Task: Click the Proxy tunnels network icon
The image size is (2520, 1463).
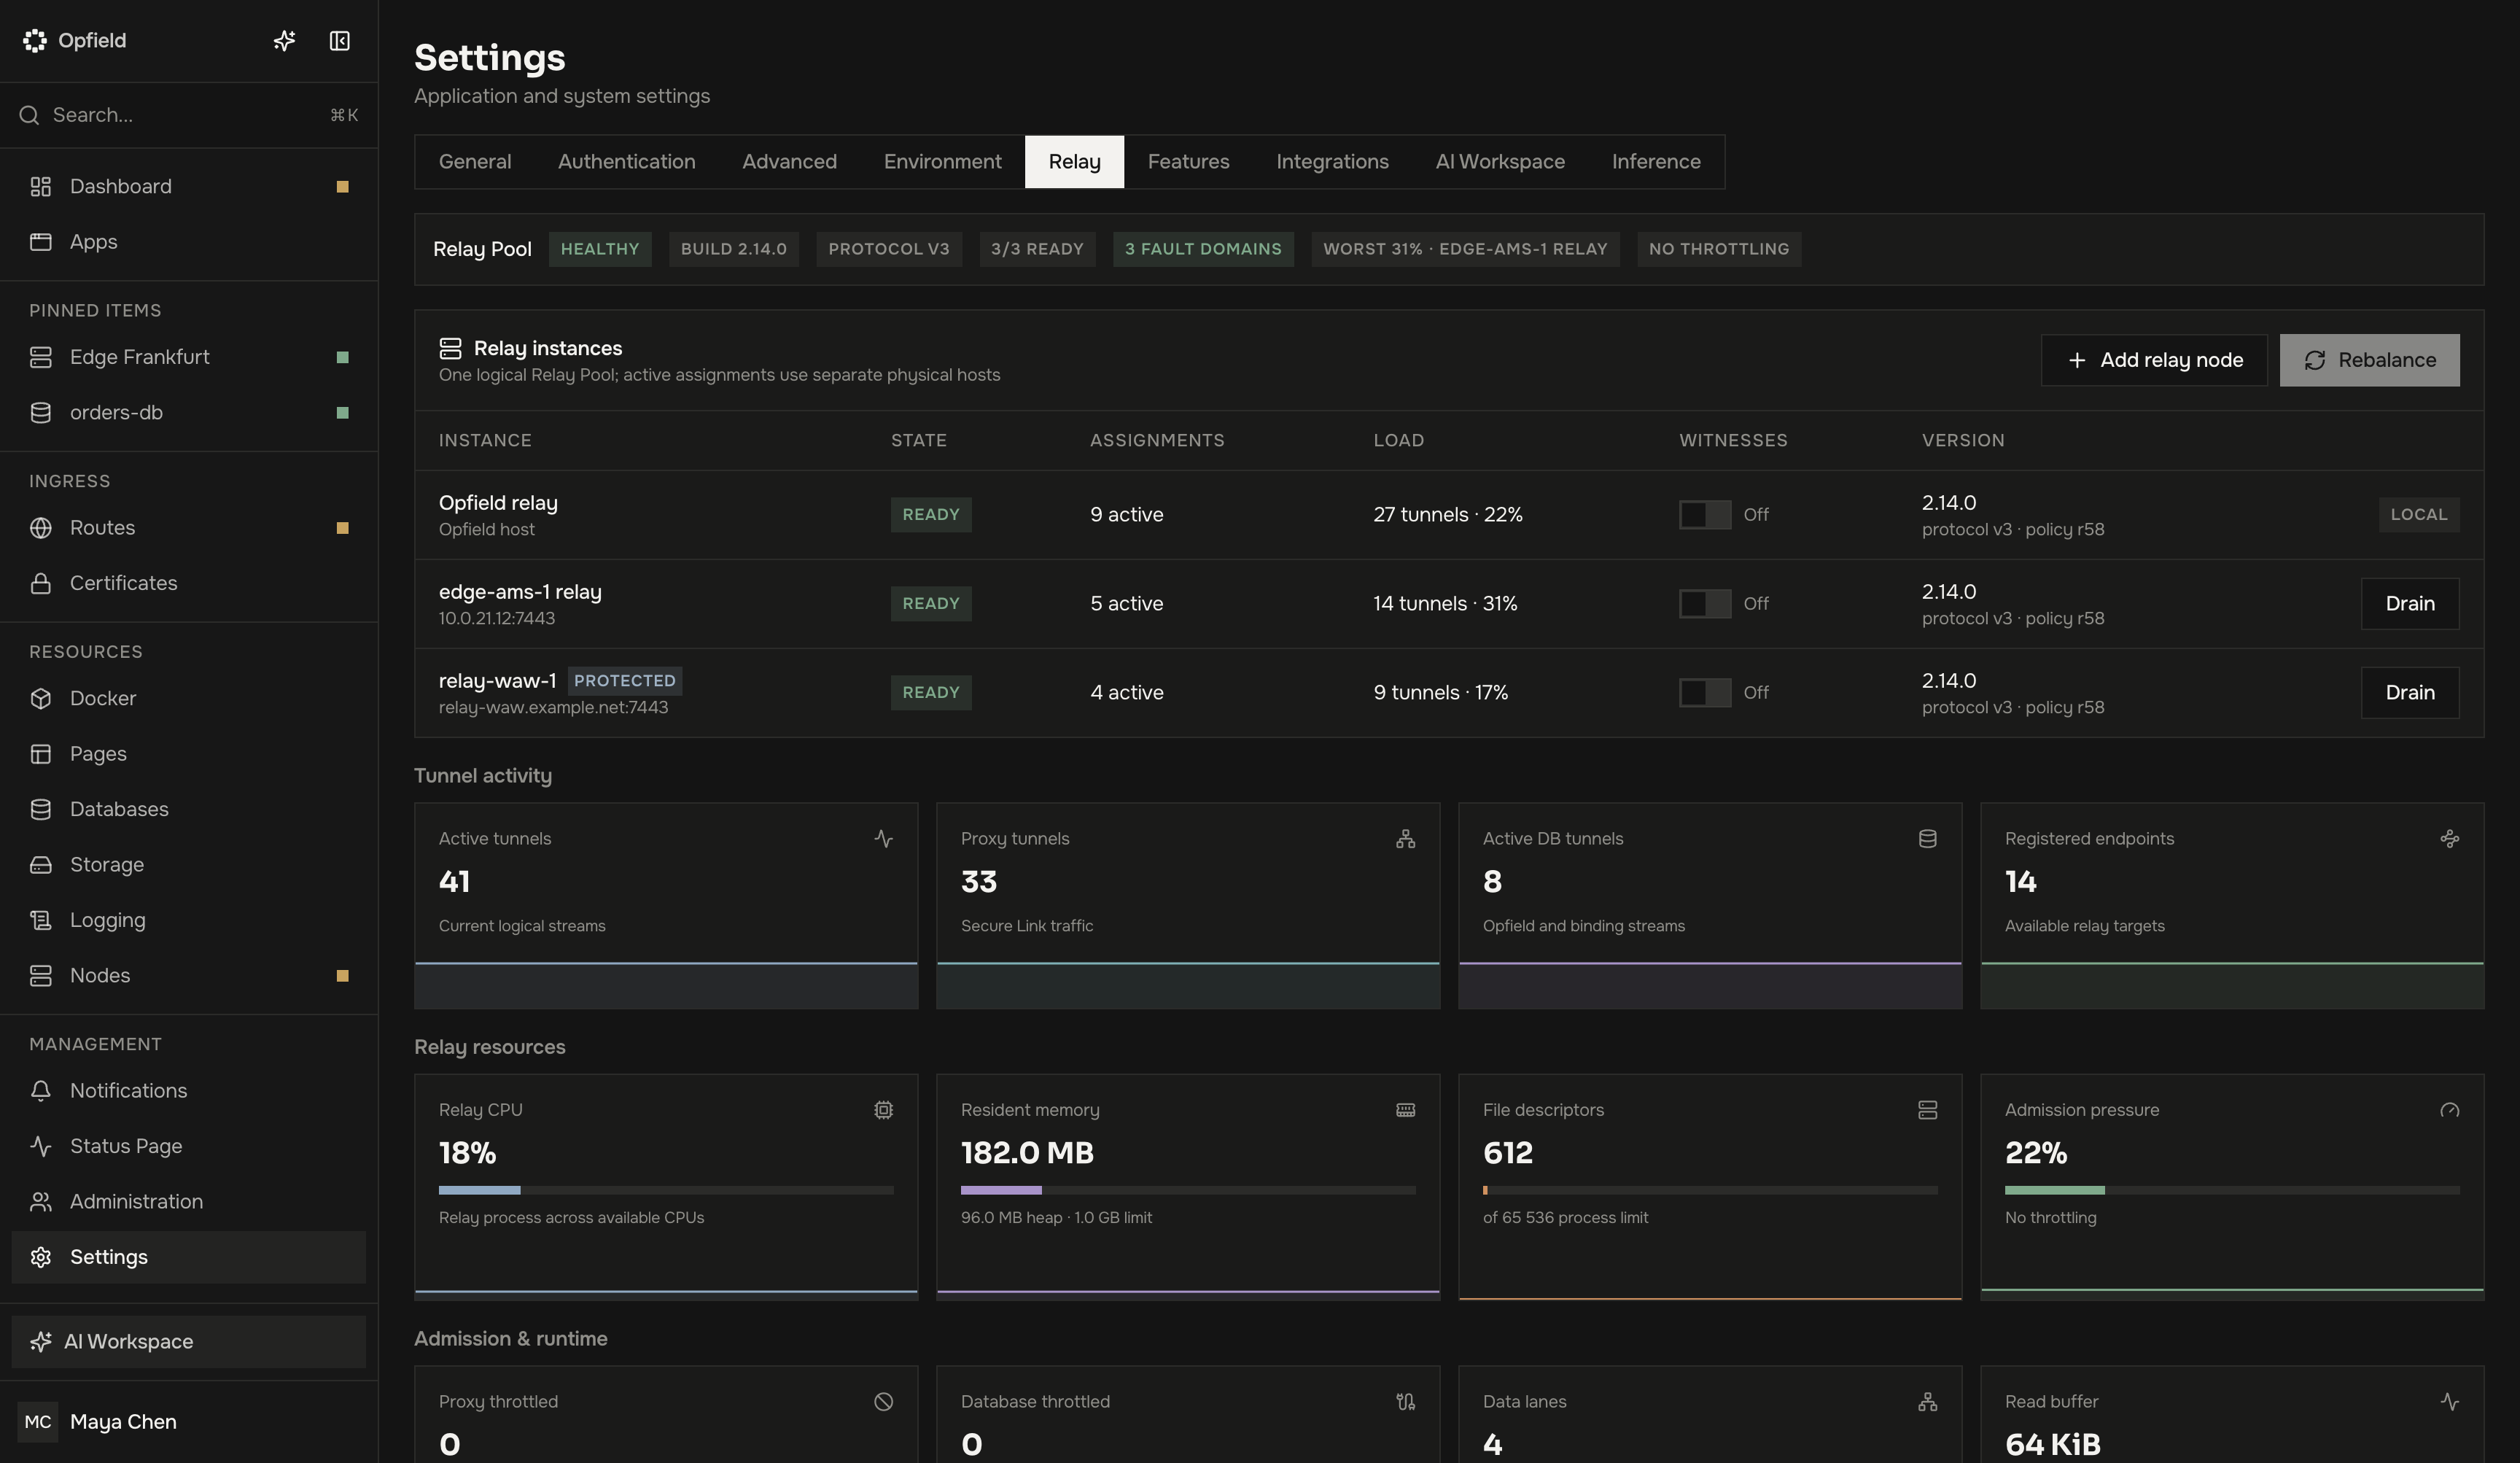Action: pyautogui.click(x=1406, y=839)
